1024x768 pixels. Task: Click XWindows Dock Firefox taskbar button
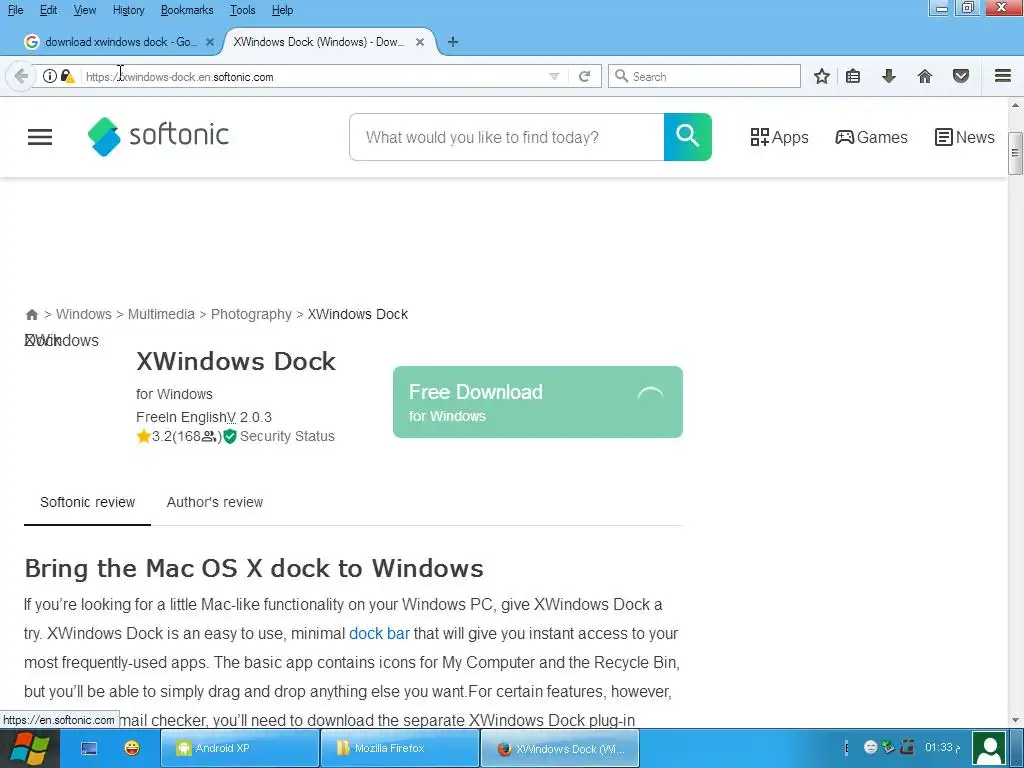(560, 748)
